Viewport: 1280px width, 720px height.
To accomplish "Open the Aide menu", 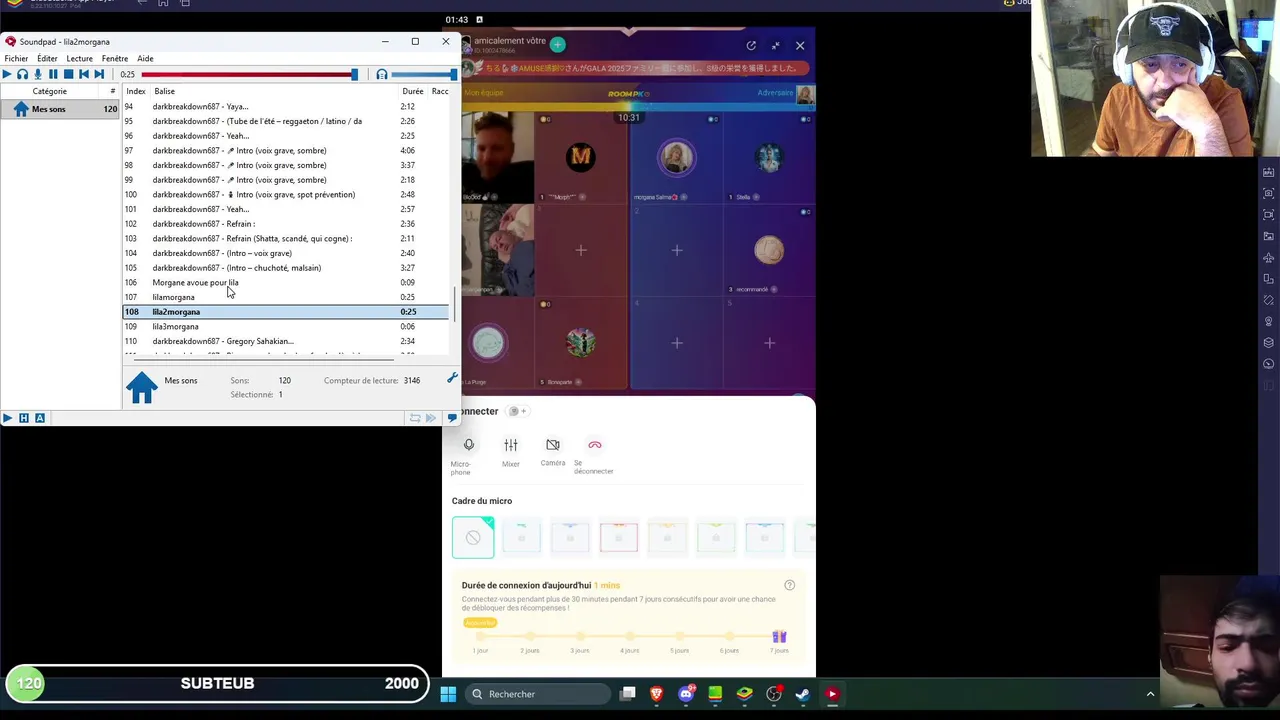I will click(x=145, y=58).
